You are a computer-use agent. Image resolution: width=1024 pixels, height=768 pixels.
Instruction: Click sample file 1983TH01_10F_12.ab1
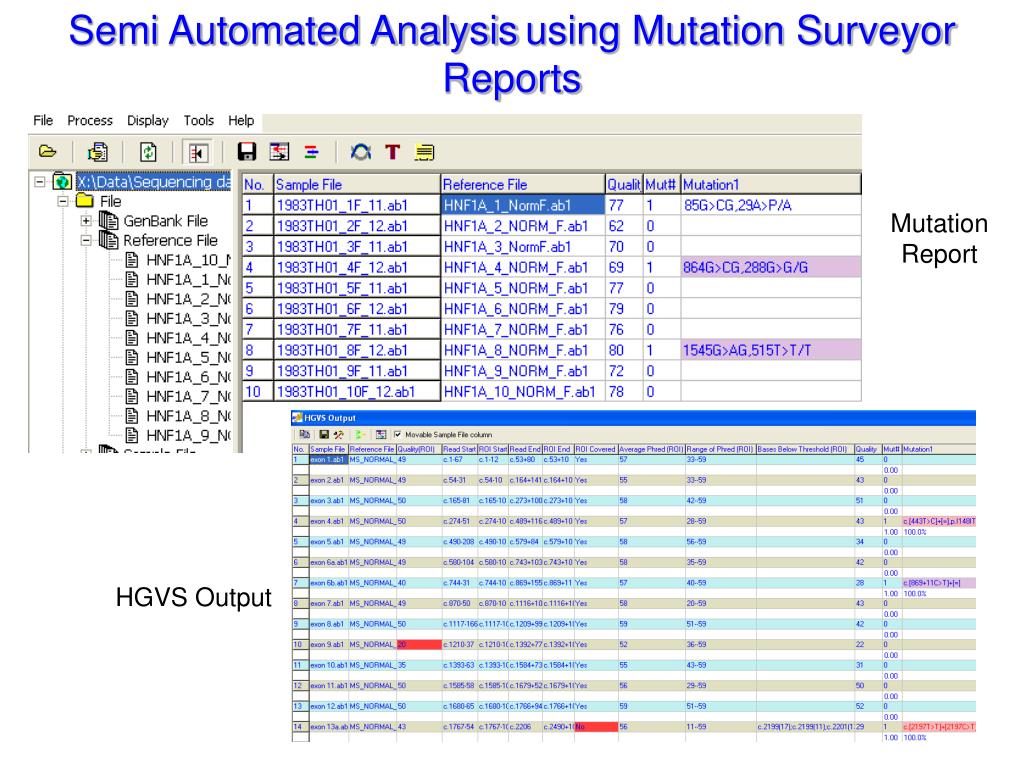pyautogui.click(x=357, y=392)
